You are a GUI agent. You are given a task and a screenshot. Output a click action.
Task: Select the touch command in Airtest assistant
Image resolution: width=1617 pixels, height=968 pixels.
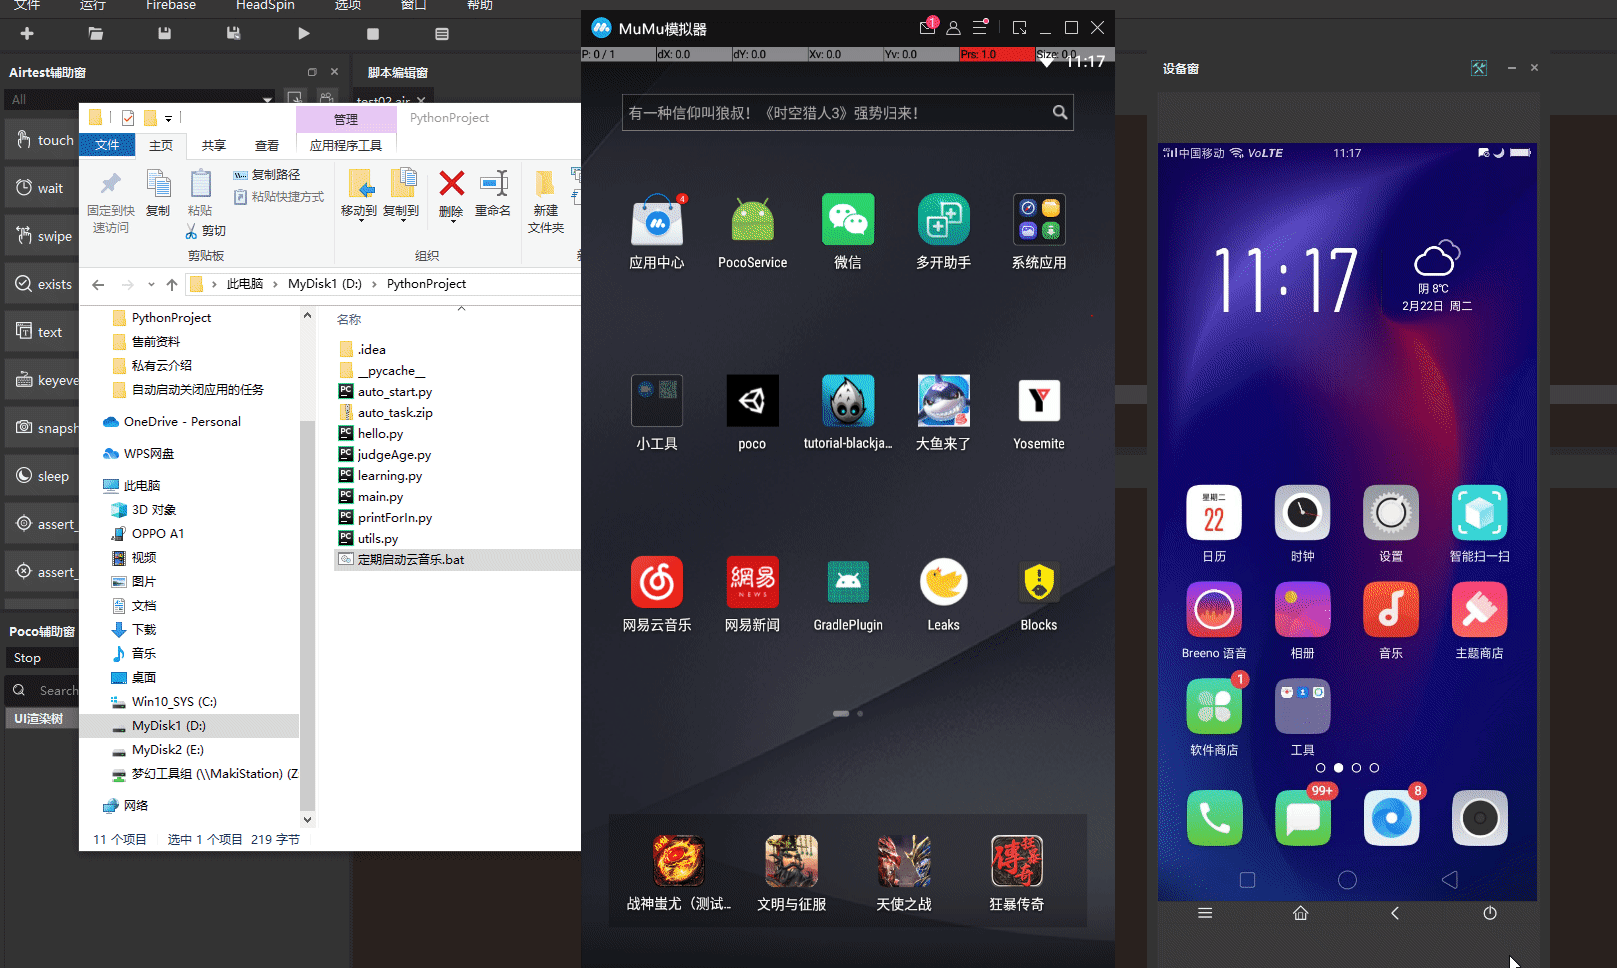pos(43,140)
